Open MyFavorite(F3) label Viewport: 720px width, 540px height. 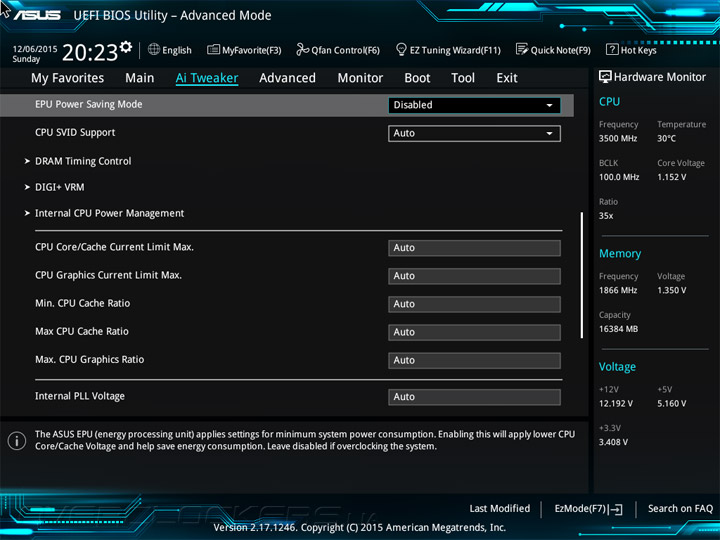(252, 50)
